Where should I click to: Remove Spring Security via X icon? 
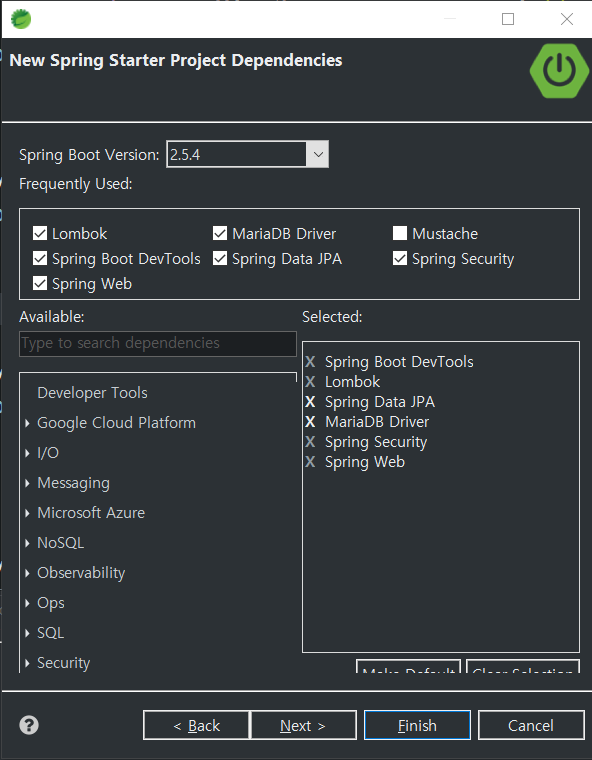tap(310, 442)
